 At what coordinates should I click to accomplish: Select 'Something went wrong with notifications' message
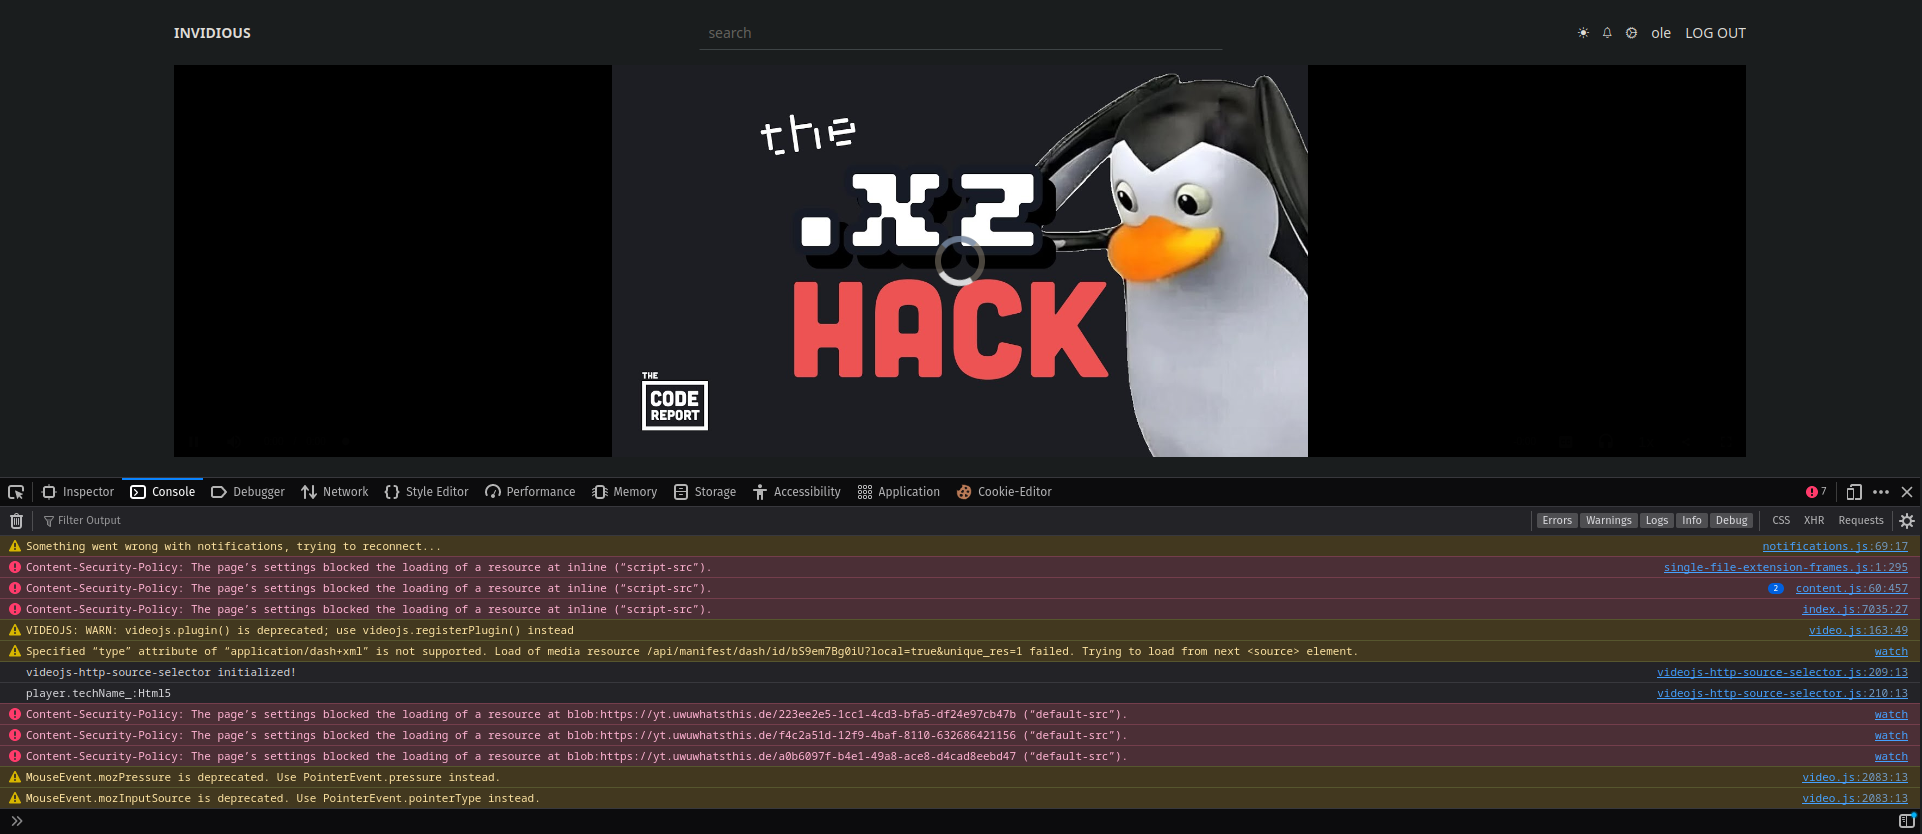click(x=233, y=546)
